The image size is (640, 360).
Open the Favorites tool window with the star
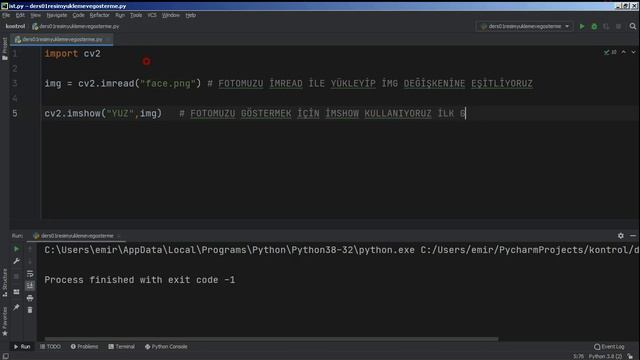(x=4, y=321)
